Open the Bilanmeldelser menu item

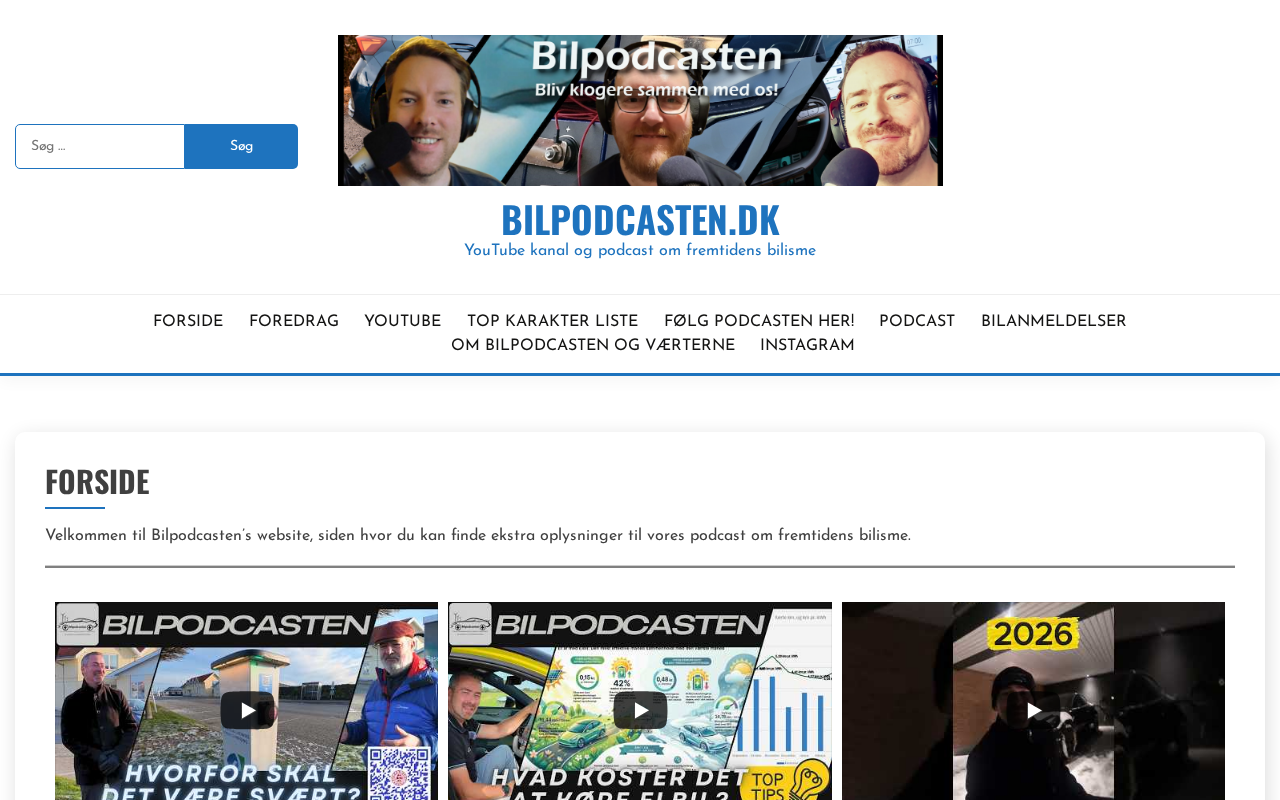[x=1054, y=322]
